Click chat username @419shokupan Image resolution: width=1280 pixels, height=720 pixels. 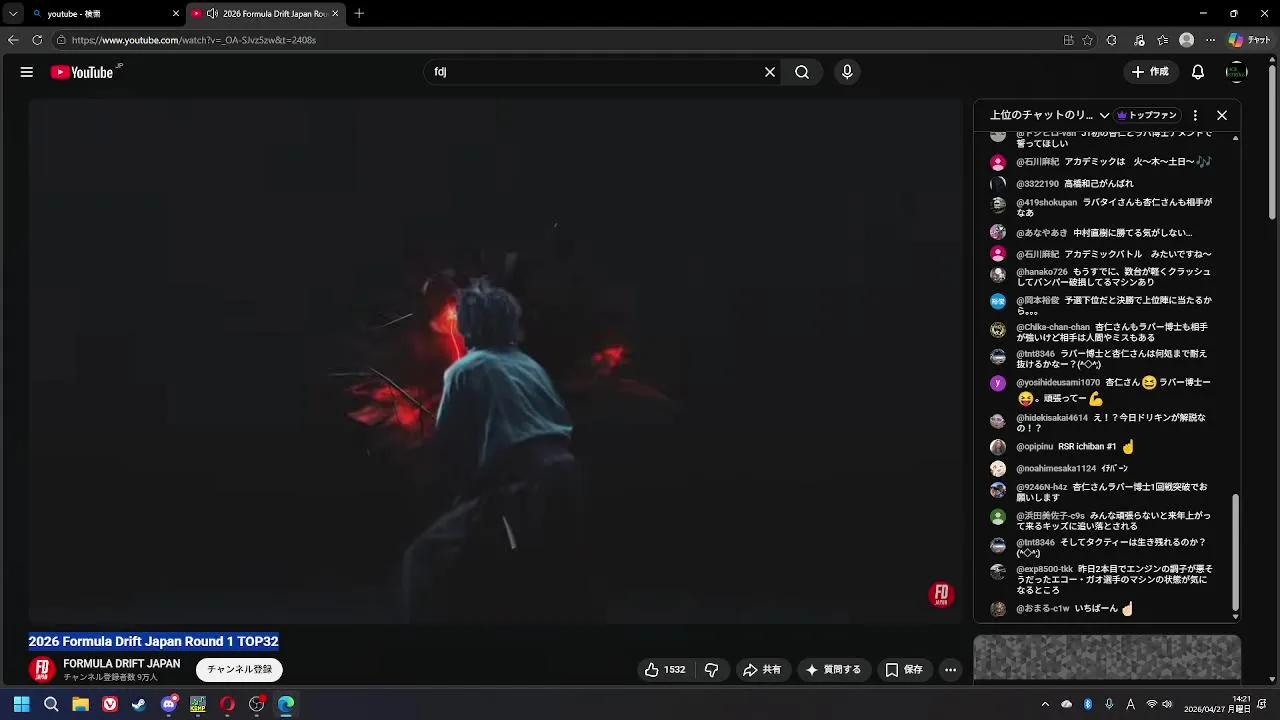[x=1047, y=203]
